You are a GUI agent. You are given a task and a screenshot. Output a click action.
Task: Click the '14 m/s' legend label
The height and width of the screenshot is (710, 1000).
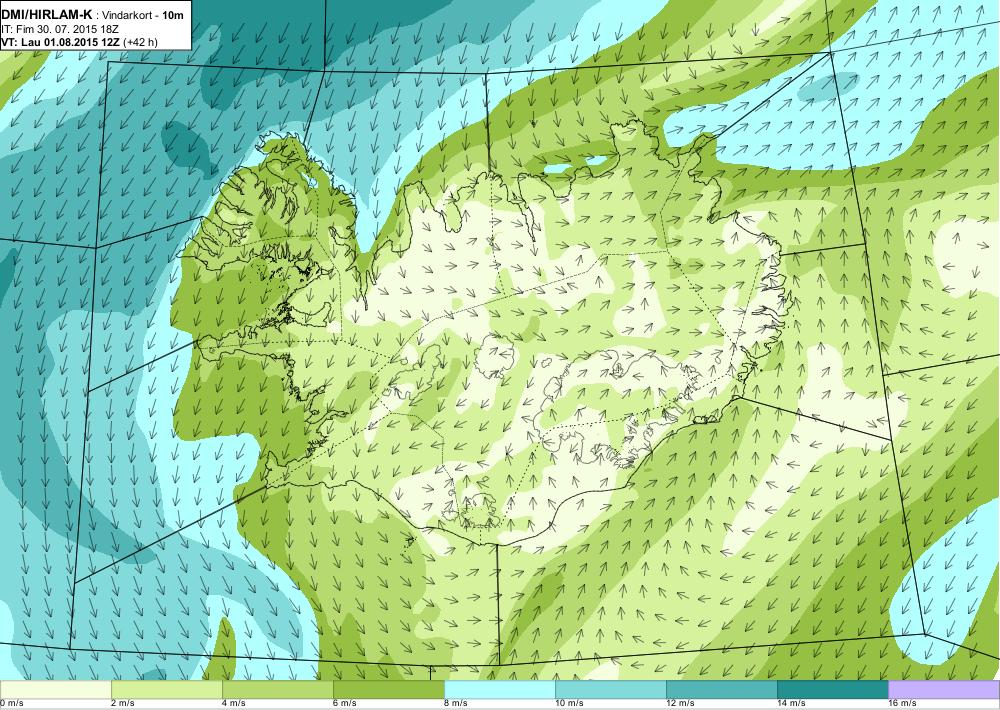click(x=791, y=704)
